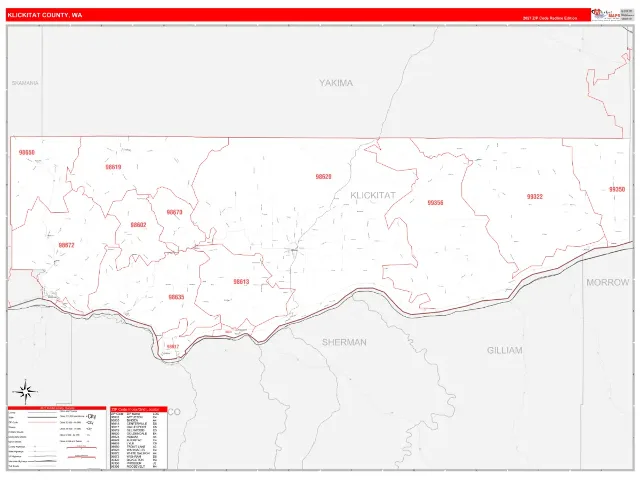Open the ZIP Code index table
Image resolution: width=640 pixels, height=480 pixels.
pos(139,438)
